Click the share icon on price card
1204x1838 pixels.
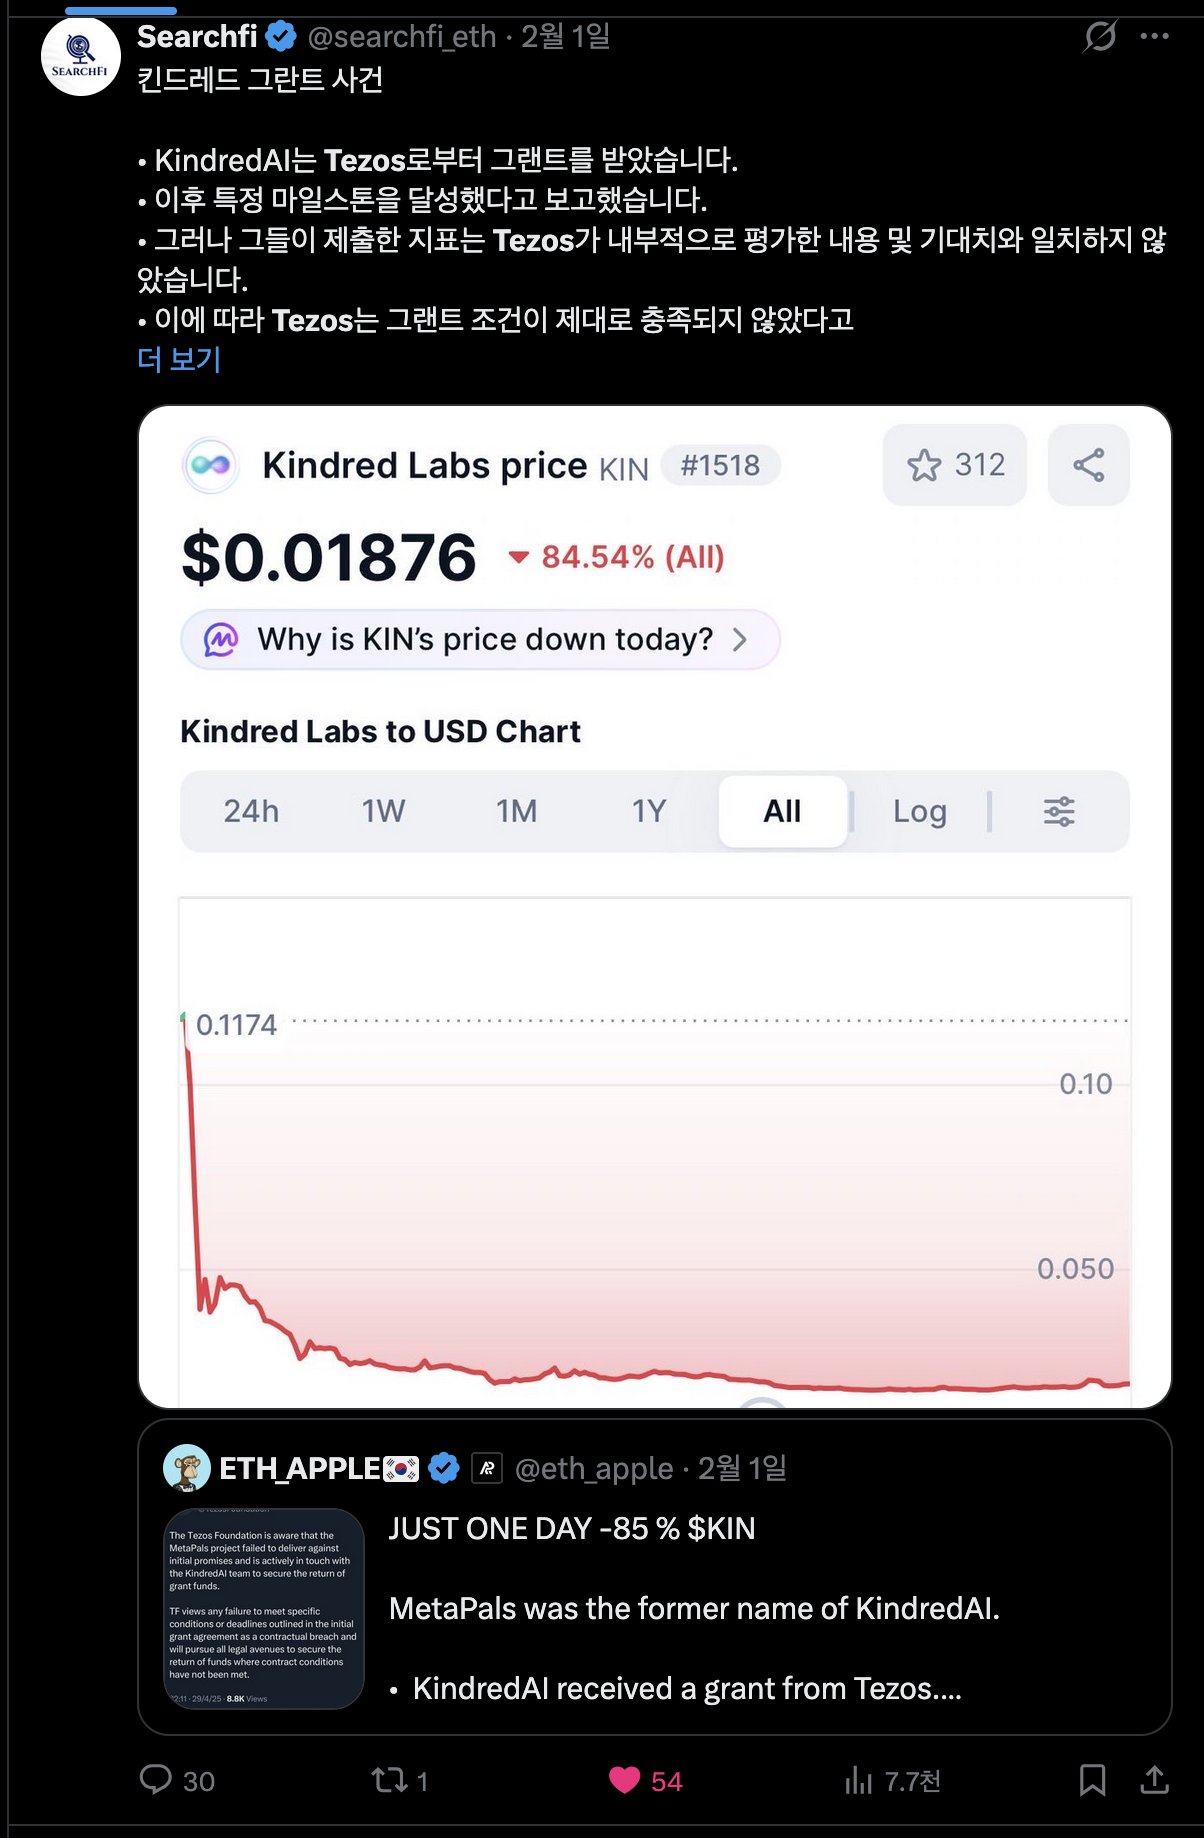(1088, 465)
